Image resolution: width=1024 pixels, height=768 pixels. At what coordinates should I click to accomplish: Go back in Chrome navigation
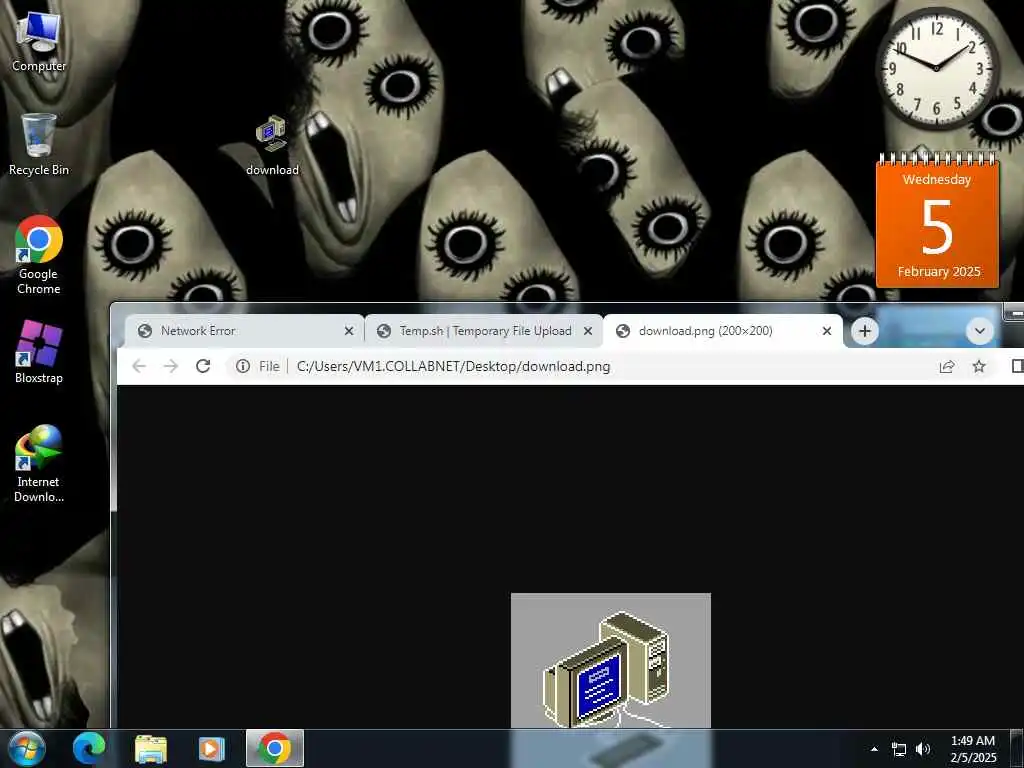139,366
